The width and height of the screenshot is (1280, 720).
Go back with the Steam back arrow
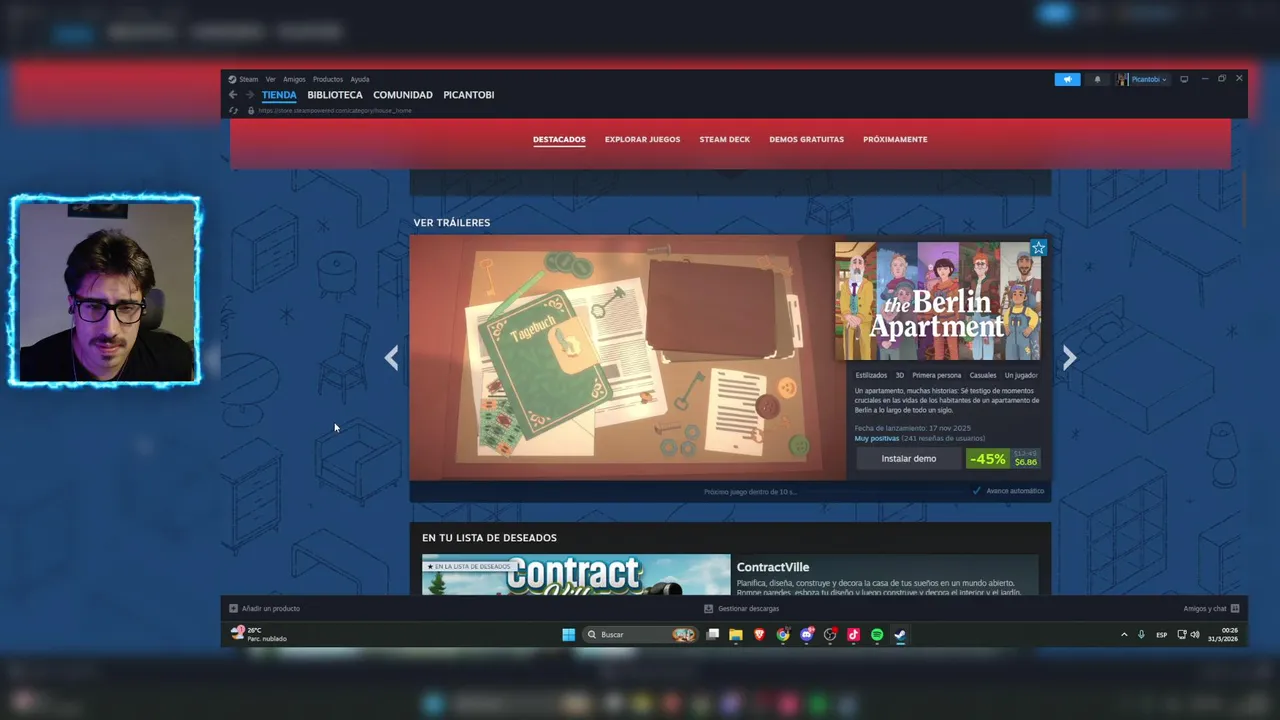click(x=233, y=95)
